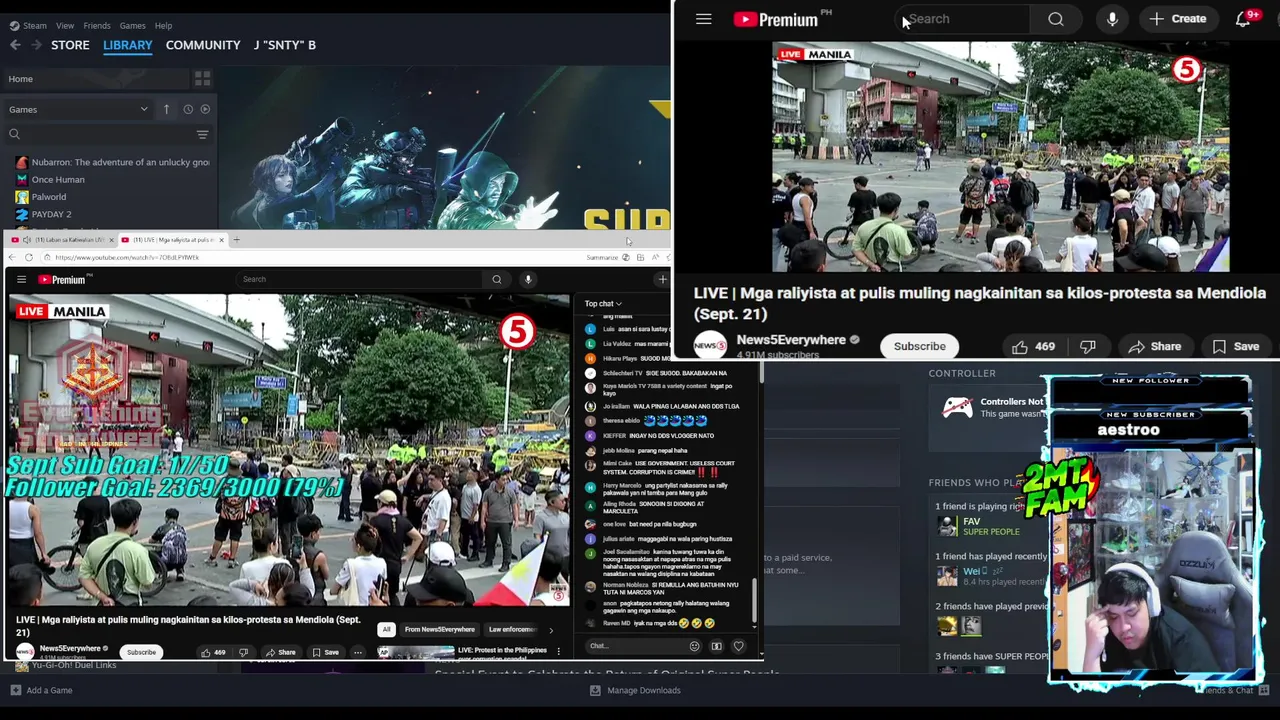Click the Steam library search field
The height and width of the screenshot is (720, 1280).
click(x=100, y=134)
